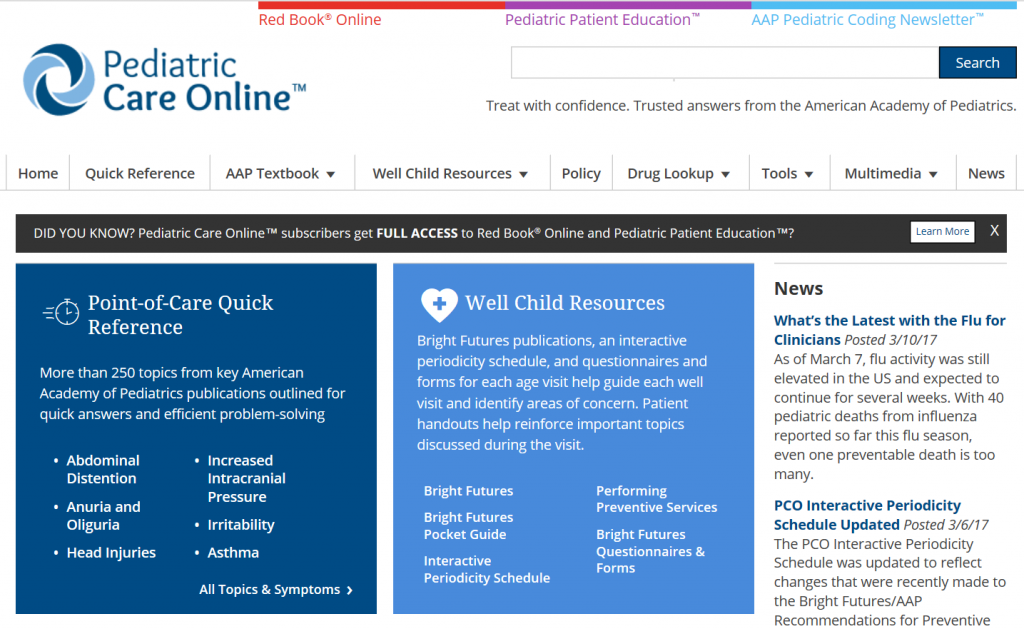Click the Learn More button in banner
Viewport: 1024px width, 629px height.
tap(942, 231)
